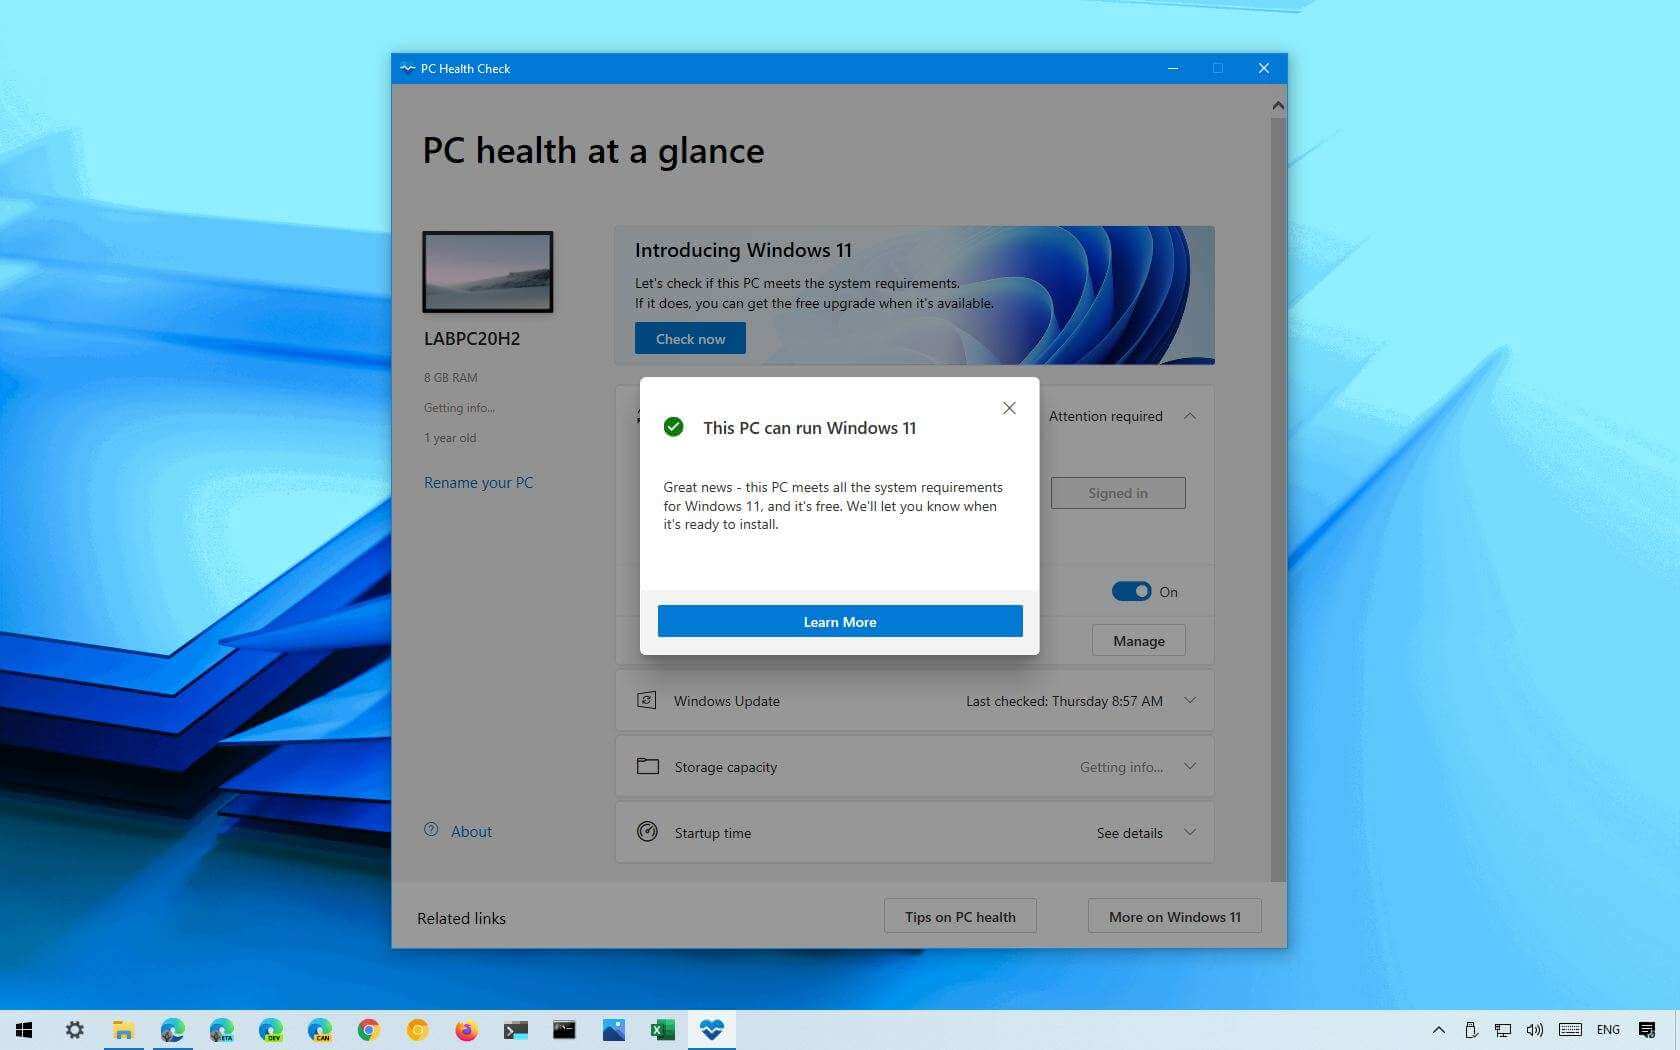Image resolution: width=1680 pixels, height=1050 pixels.
Task: Open Microsoft Edge Canary from the taskbar
Action: (x=318, y=1030)
